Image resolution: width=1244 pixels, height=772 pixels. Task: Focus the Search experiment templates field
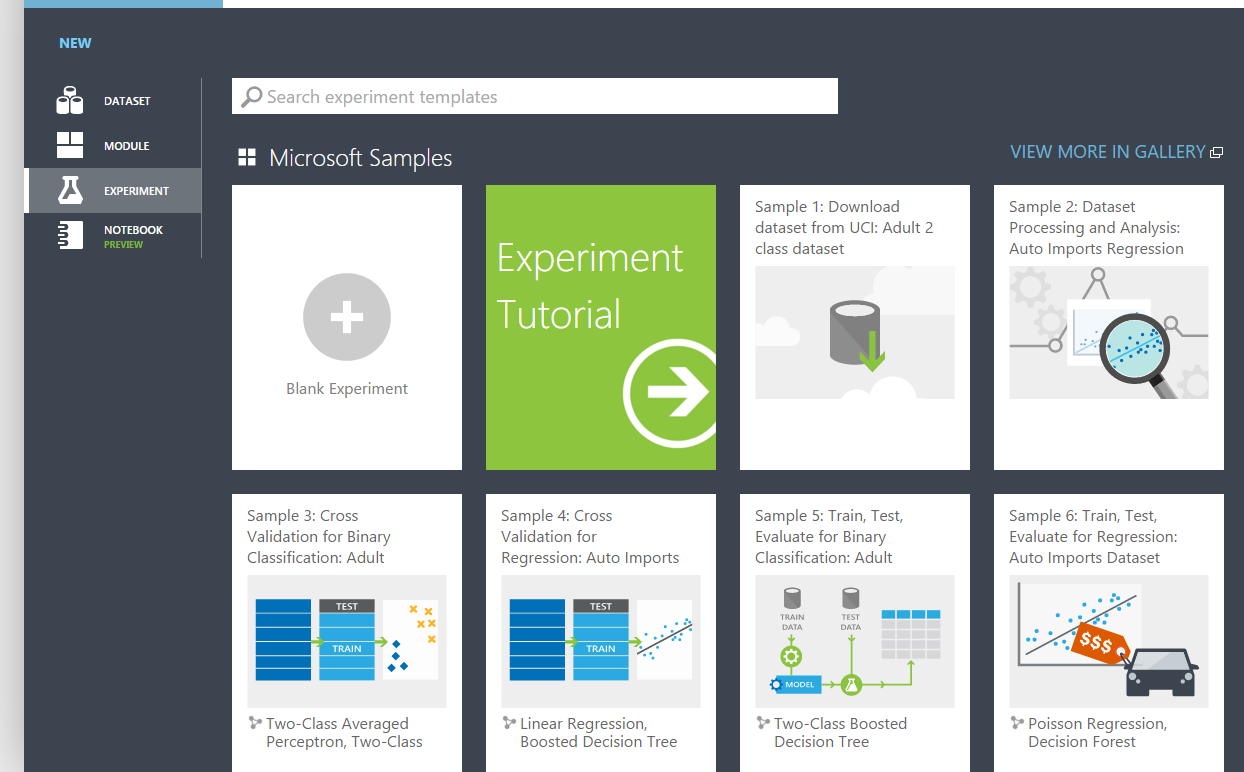[x=535, y=97]
